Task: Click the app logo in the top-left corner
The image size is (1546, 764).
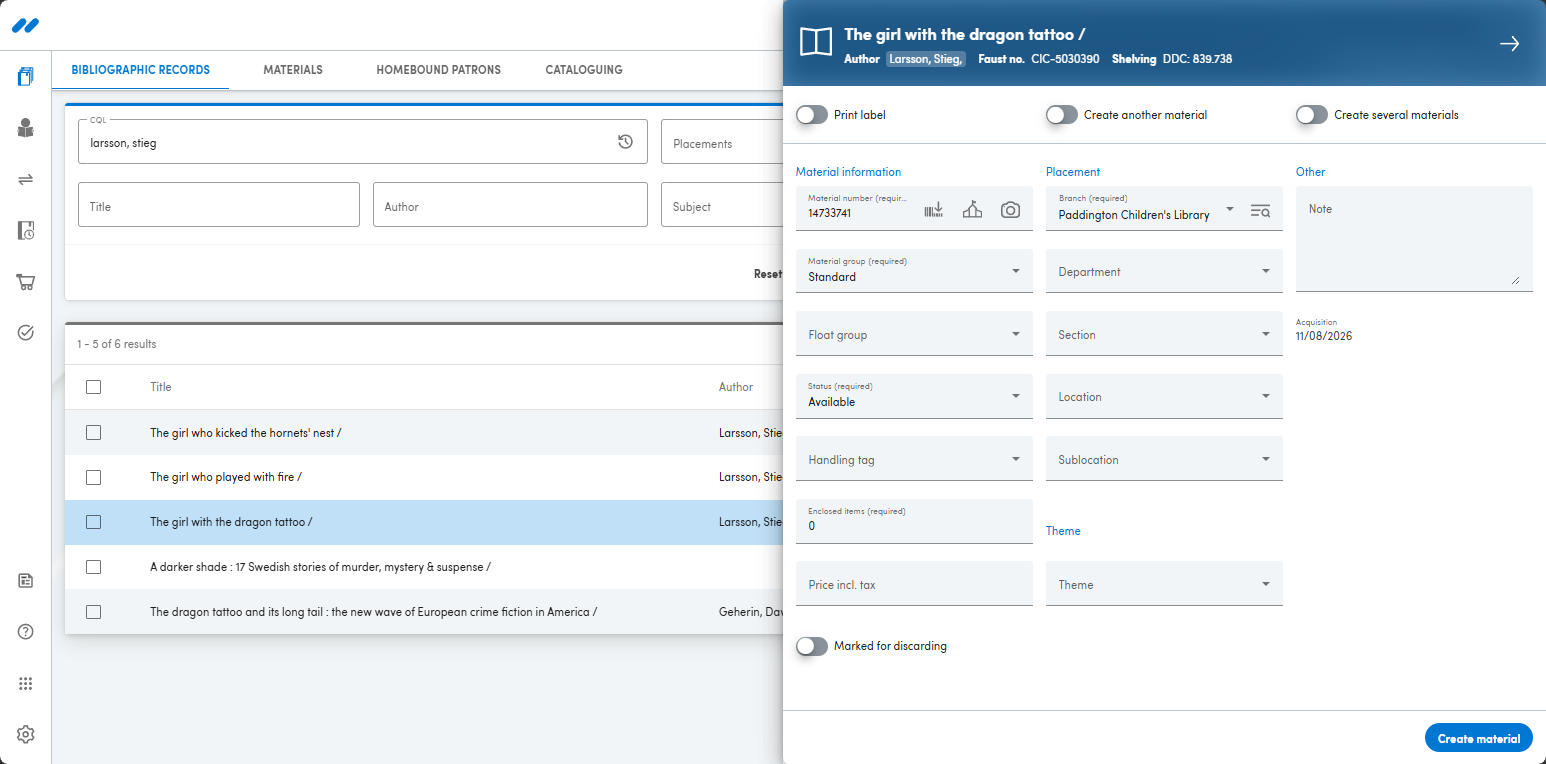Action: [x=26, y=25]
